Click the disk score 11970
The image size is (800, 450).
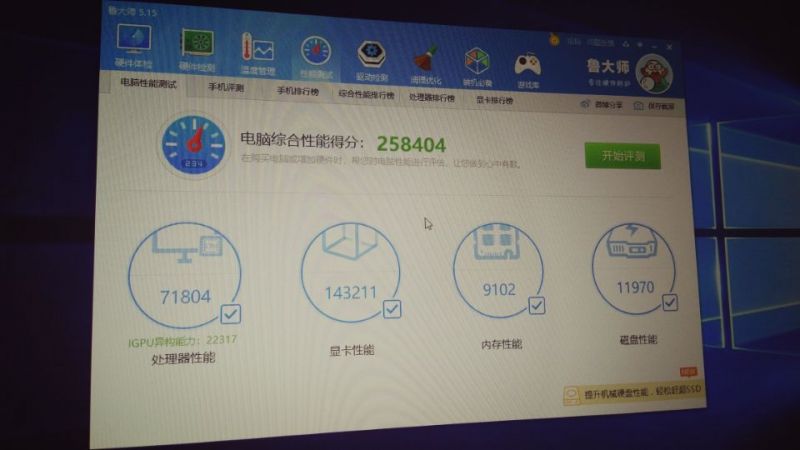(x=635, y=288)
